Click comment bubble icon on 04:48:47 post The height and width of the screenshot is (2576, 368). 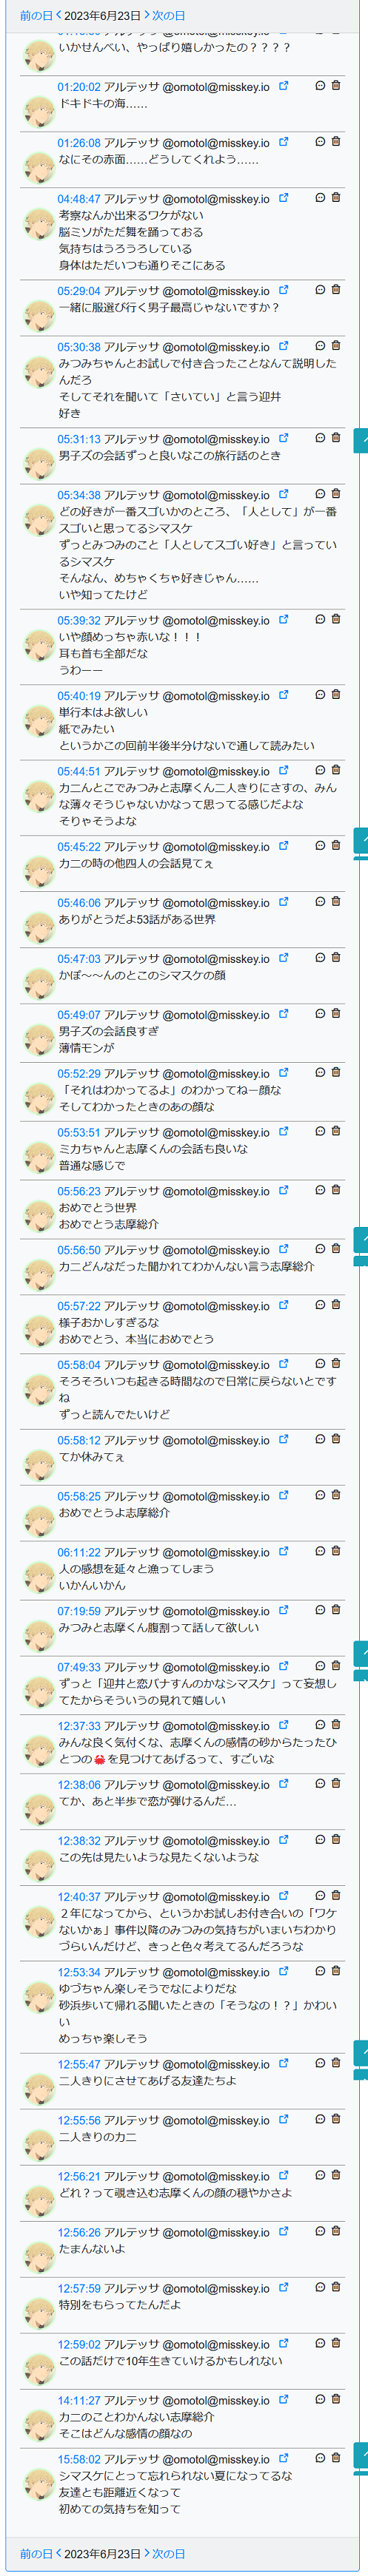click(320, 198)
